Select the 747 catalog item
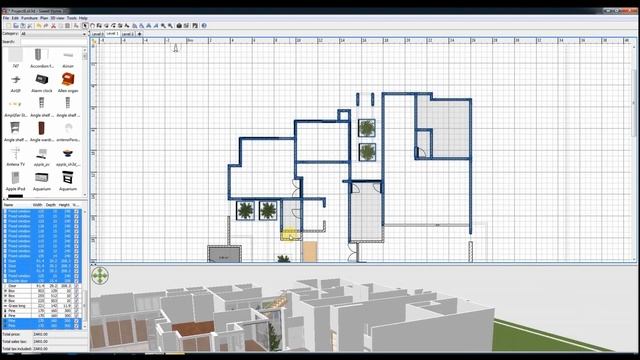 coord(16,58)
